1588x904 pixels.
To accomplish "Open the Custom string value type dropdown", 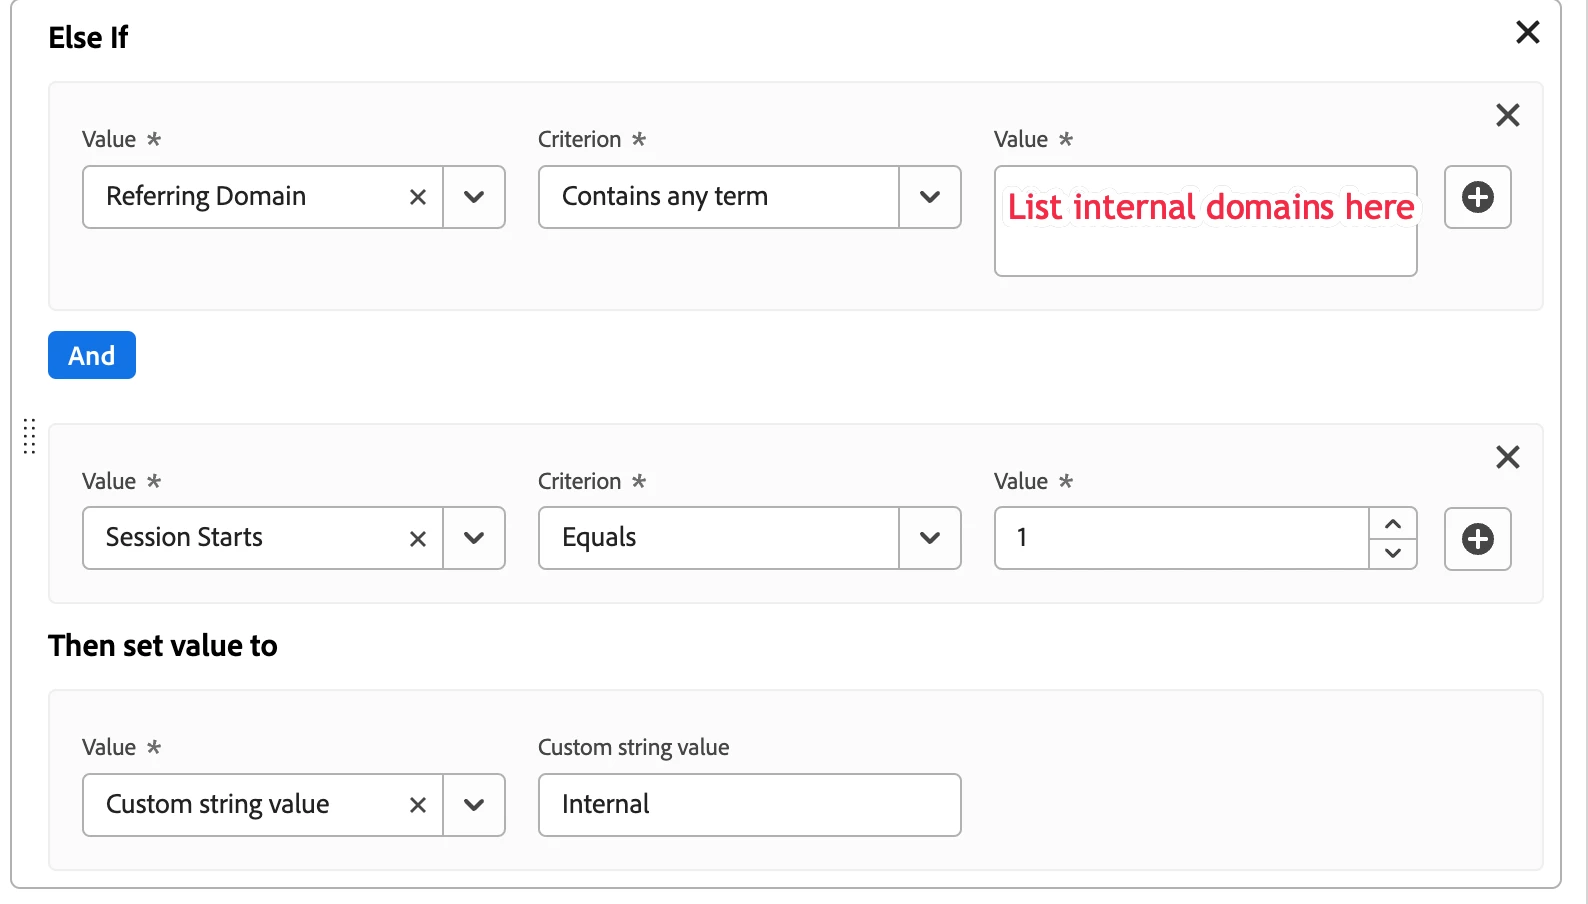I will pos(474,805).
